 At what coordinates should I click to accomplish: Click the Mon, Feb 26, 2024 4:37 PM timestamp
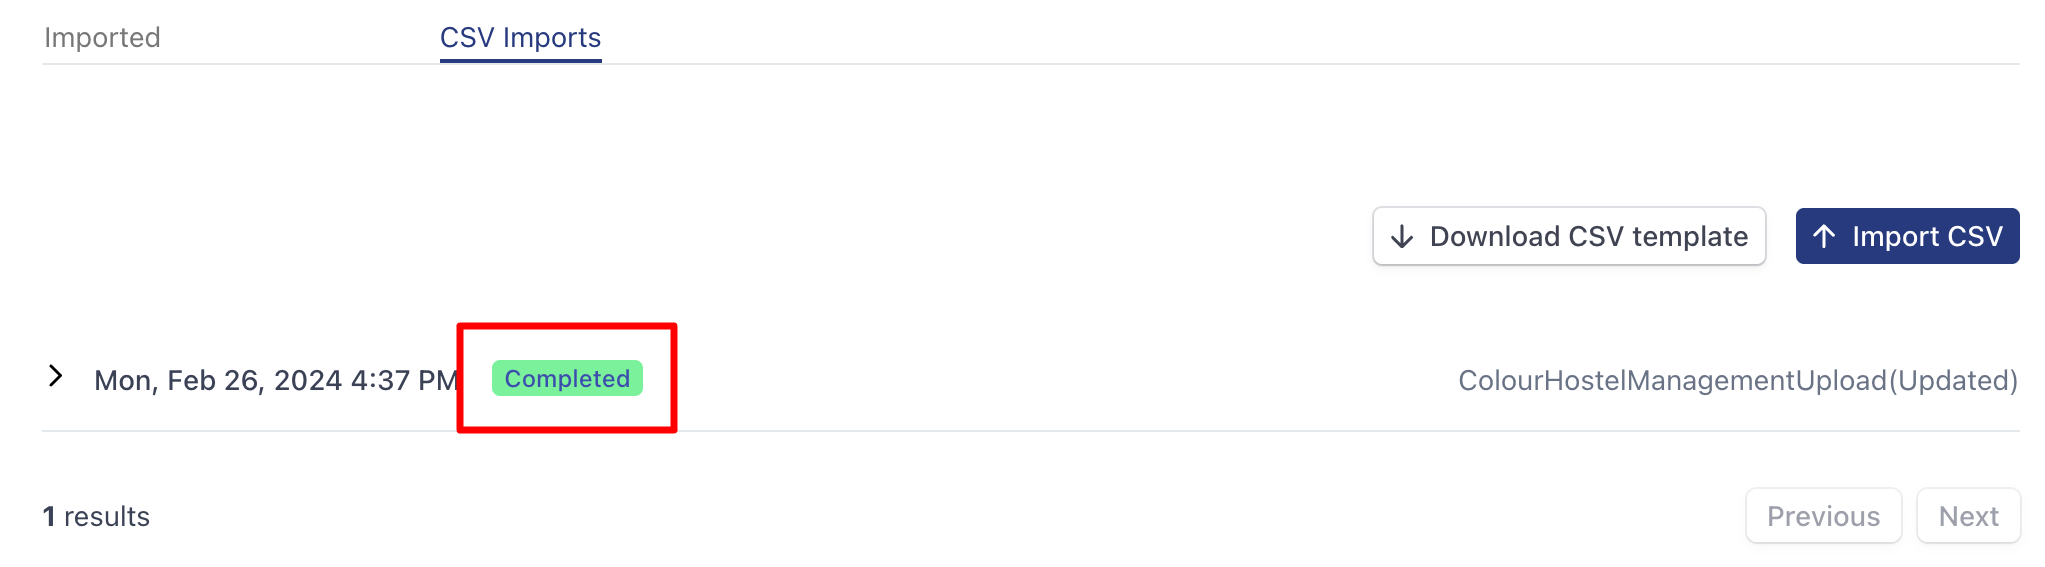click(x=275, y=381)
